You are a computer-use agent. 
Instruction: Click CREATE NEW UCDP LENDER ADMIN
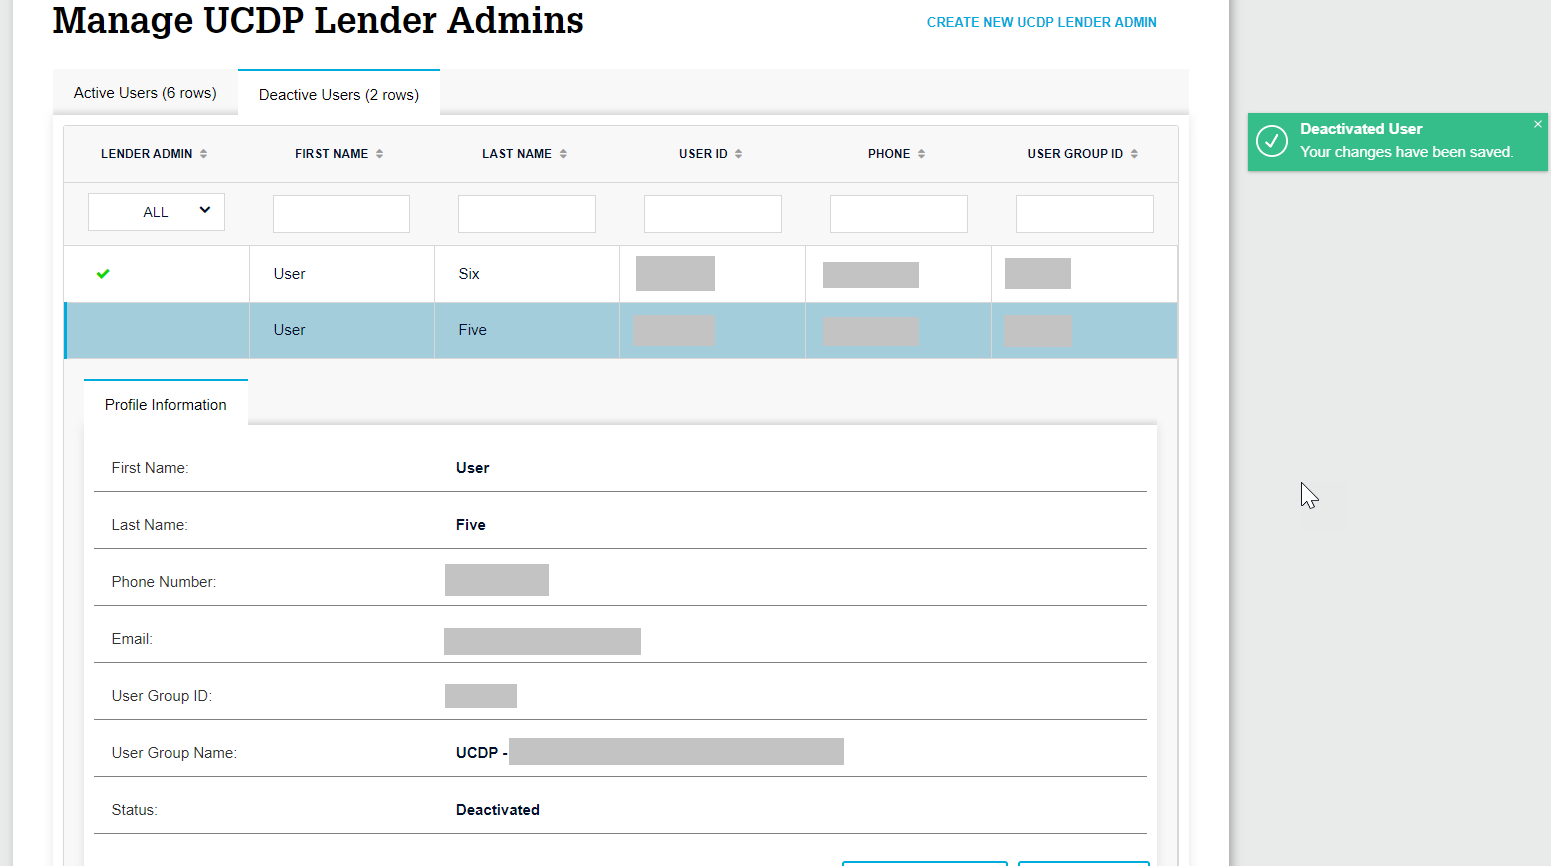[x=1041, y=21]
